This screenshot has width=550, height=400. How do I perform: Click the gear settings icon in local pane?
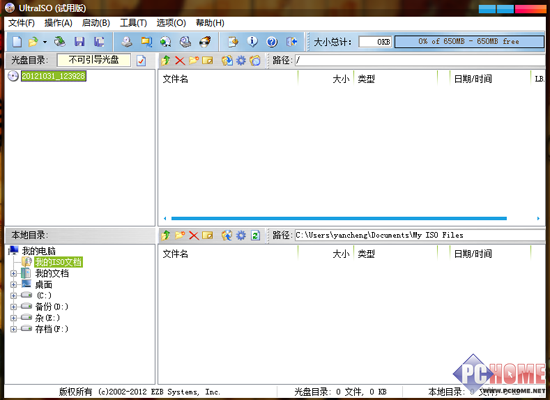[241, 235]
